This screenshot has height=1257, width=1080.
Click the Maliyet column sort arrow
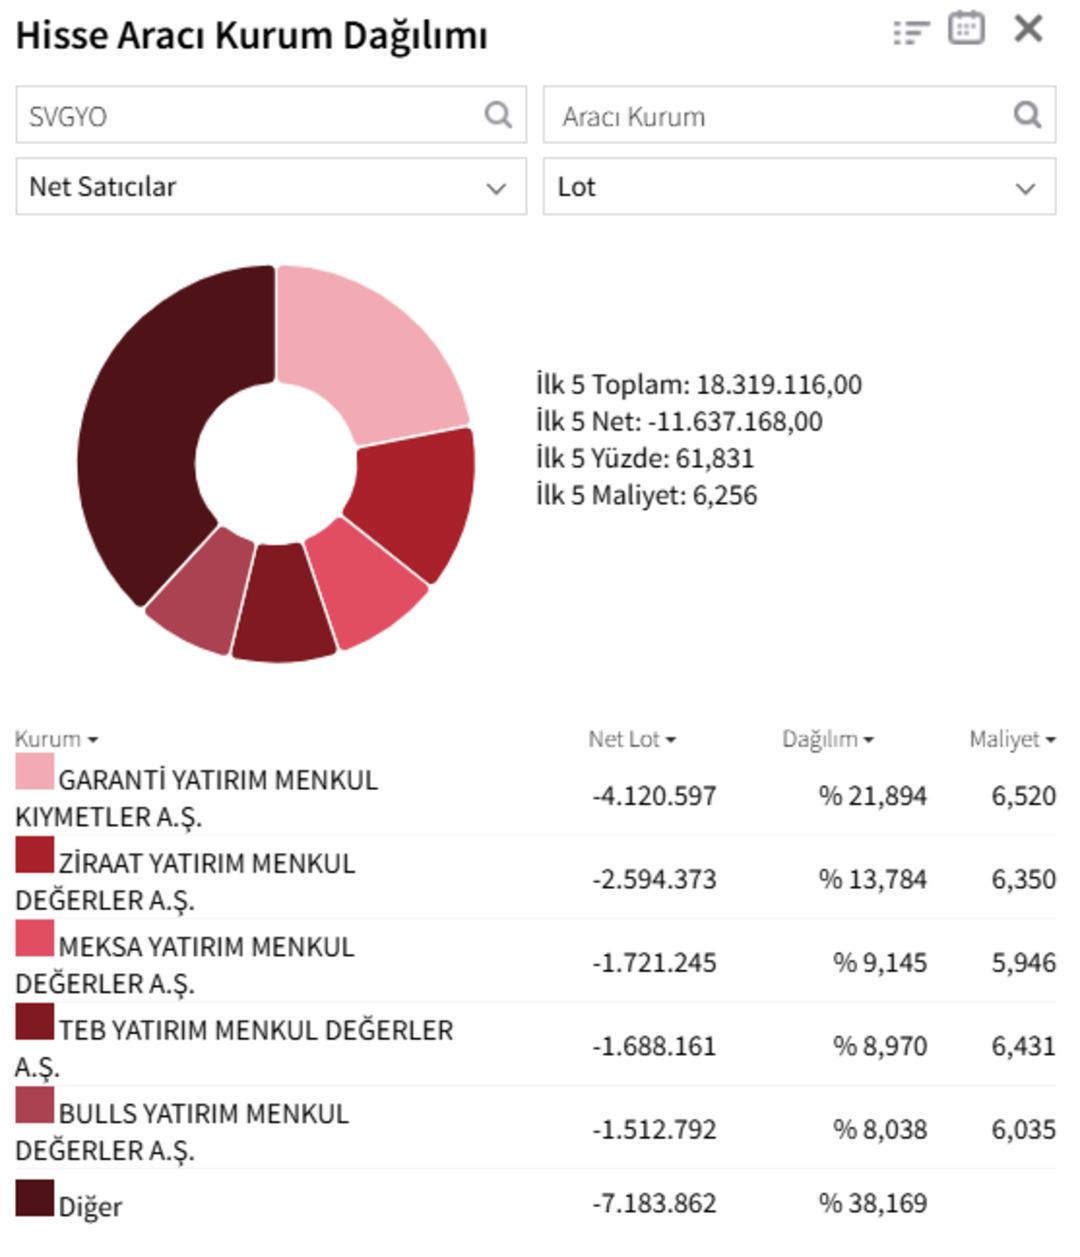tap(1049, 741)
